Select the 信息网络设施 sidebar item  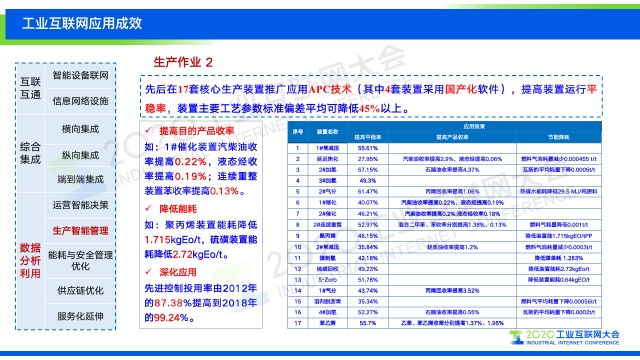point(80,101)
